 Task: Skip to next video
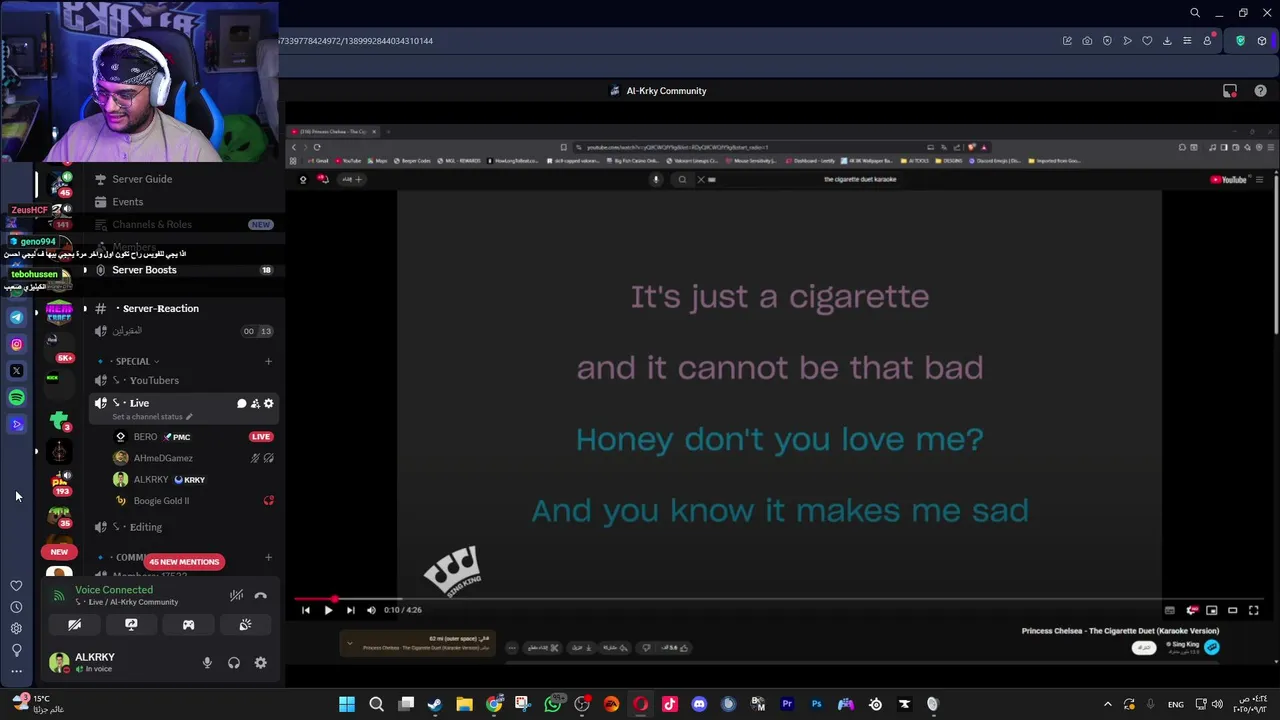click(x=350, y=610)
